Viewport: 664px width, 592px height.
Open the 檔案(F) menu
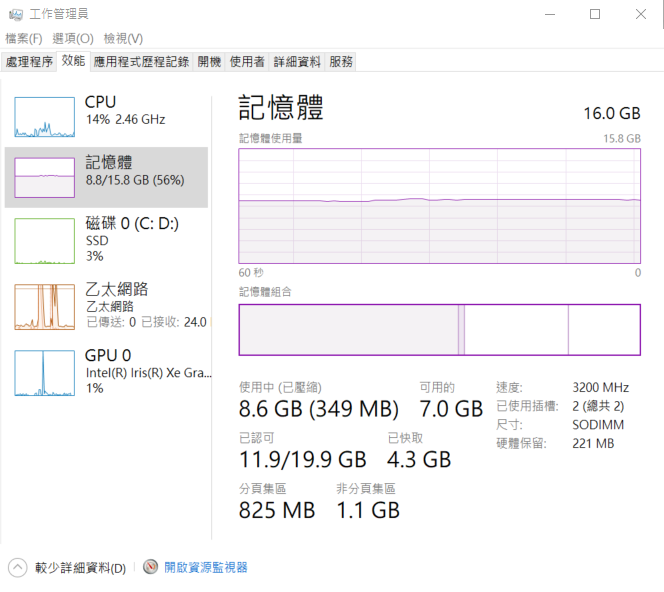pyautogui.click(x=24, y=39)
